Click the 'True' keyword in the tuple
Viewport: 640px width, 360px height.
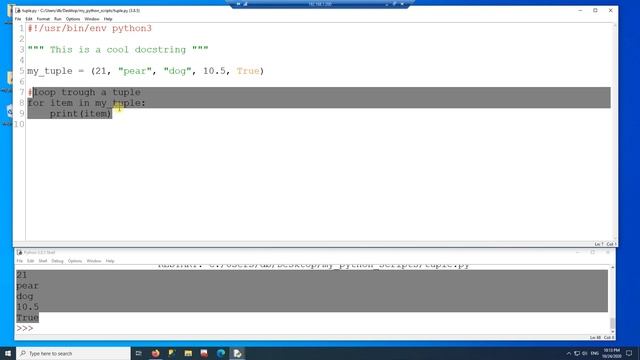pos(248,71)
